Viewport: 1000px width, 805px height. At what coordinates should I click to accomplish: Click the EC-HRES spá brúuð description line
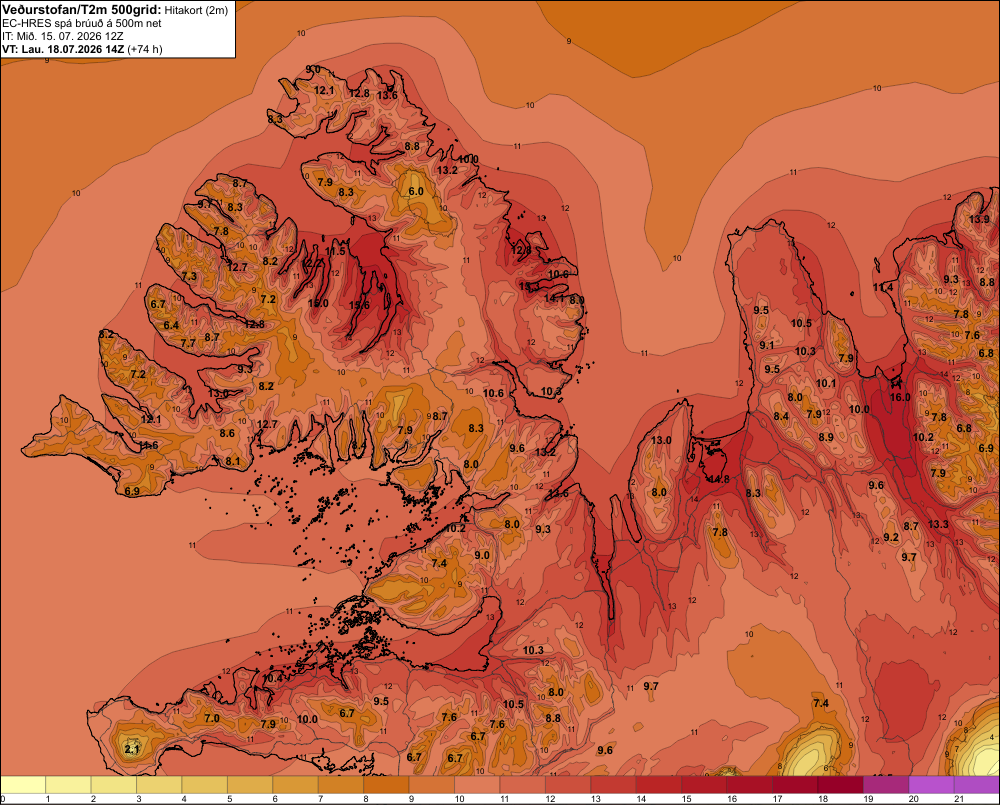pyautogui.click(x=81, y=24)
